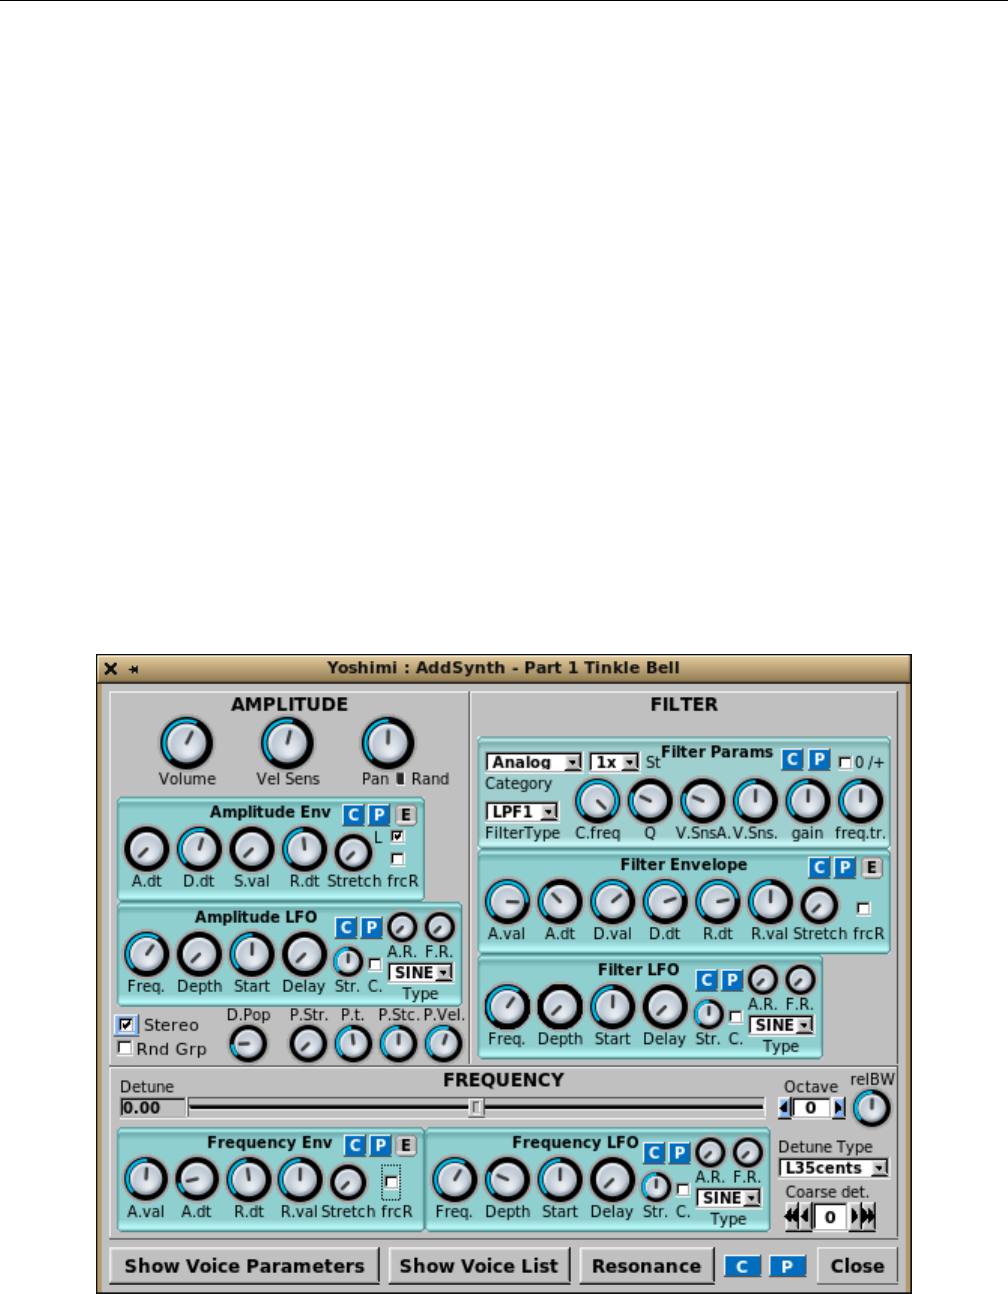Toggle the Amplitude Env L checkbox
This screenshot has height=1294, width=1008.
pos(398,836)
